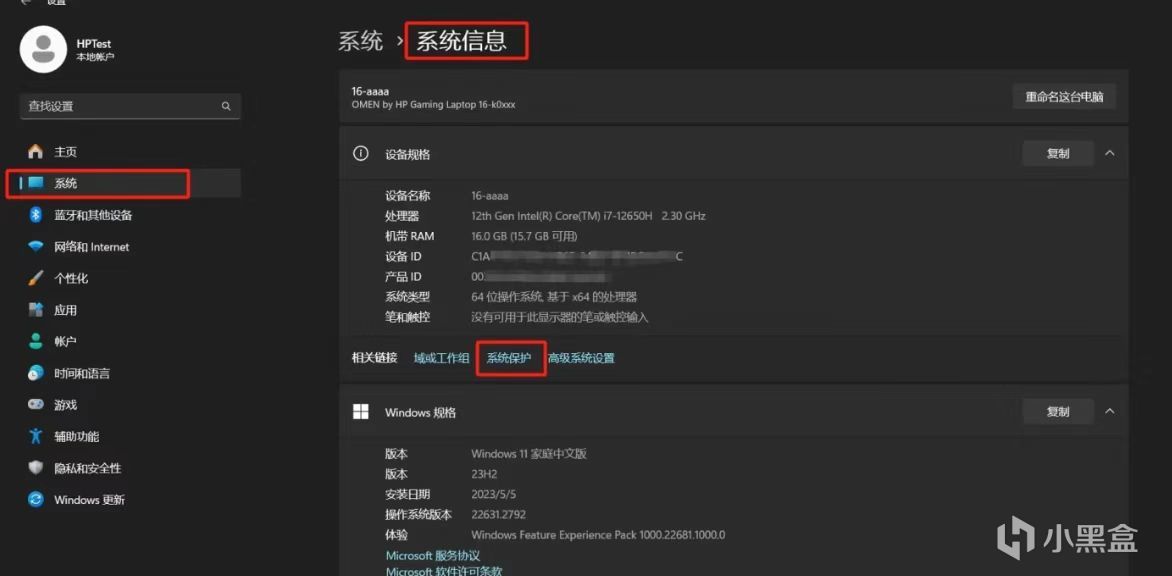Image resolution: width=1172 pixels, height=576 pixels.
Task: Click the Wi-Fi icon for 网络和 Internet
Action: pos(35,247)
